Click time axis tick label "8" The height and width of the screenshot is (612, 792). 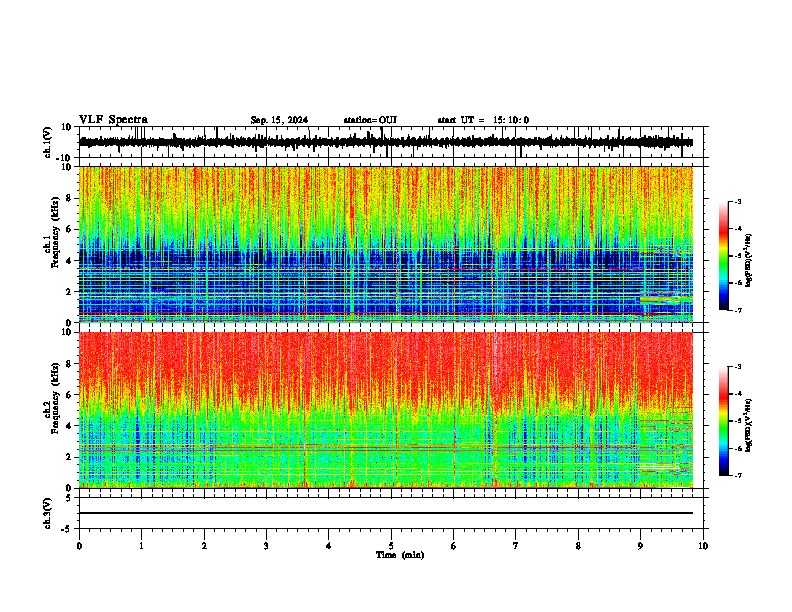click(578, 546)
